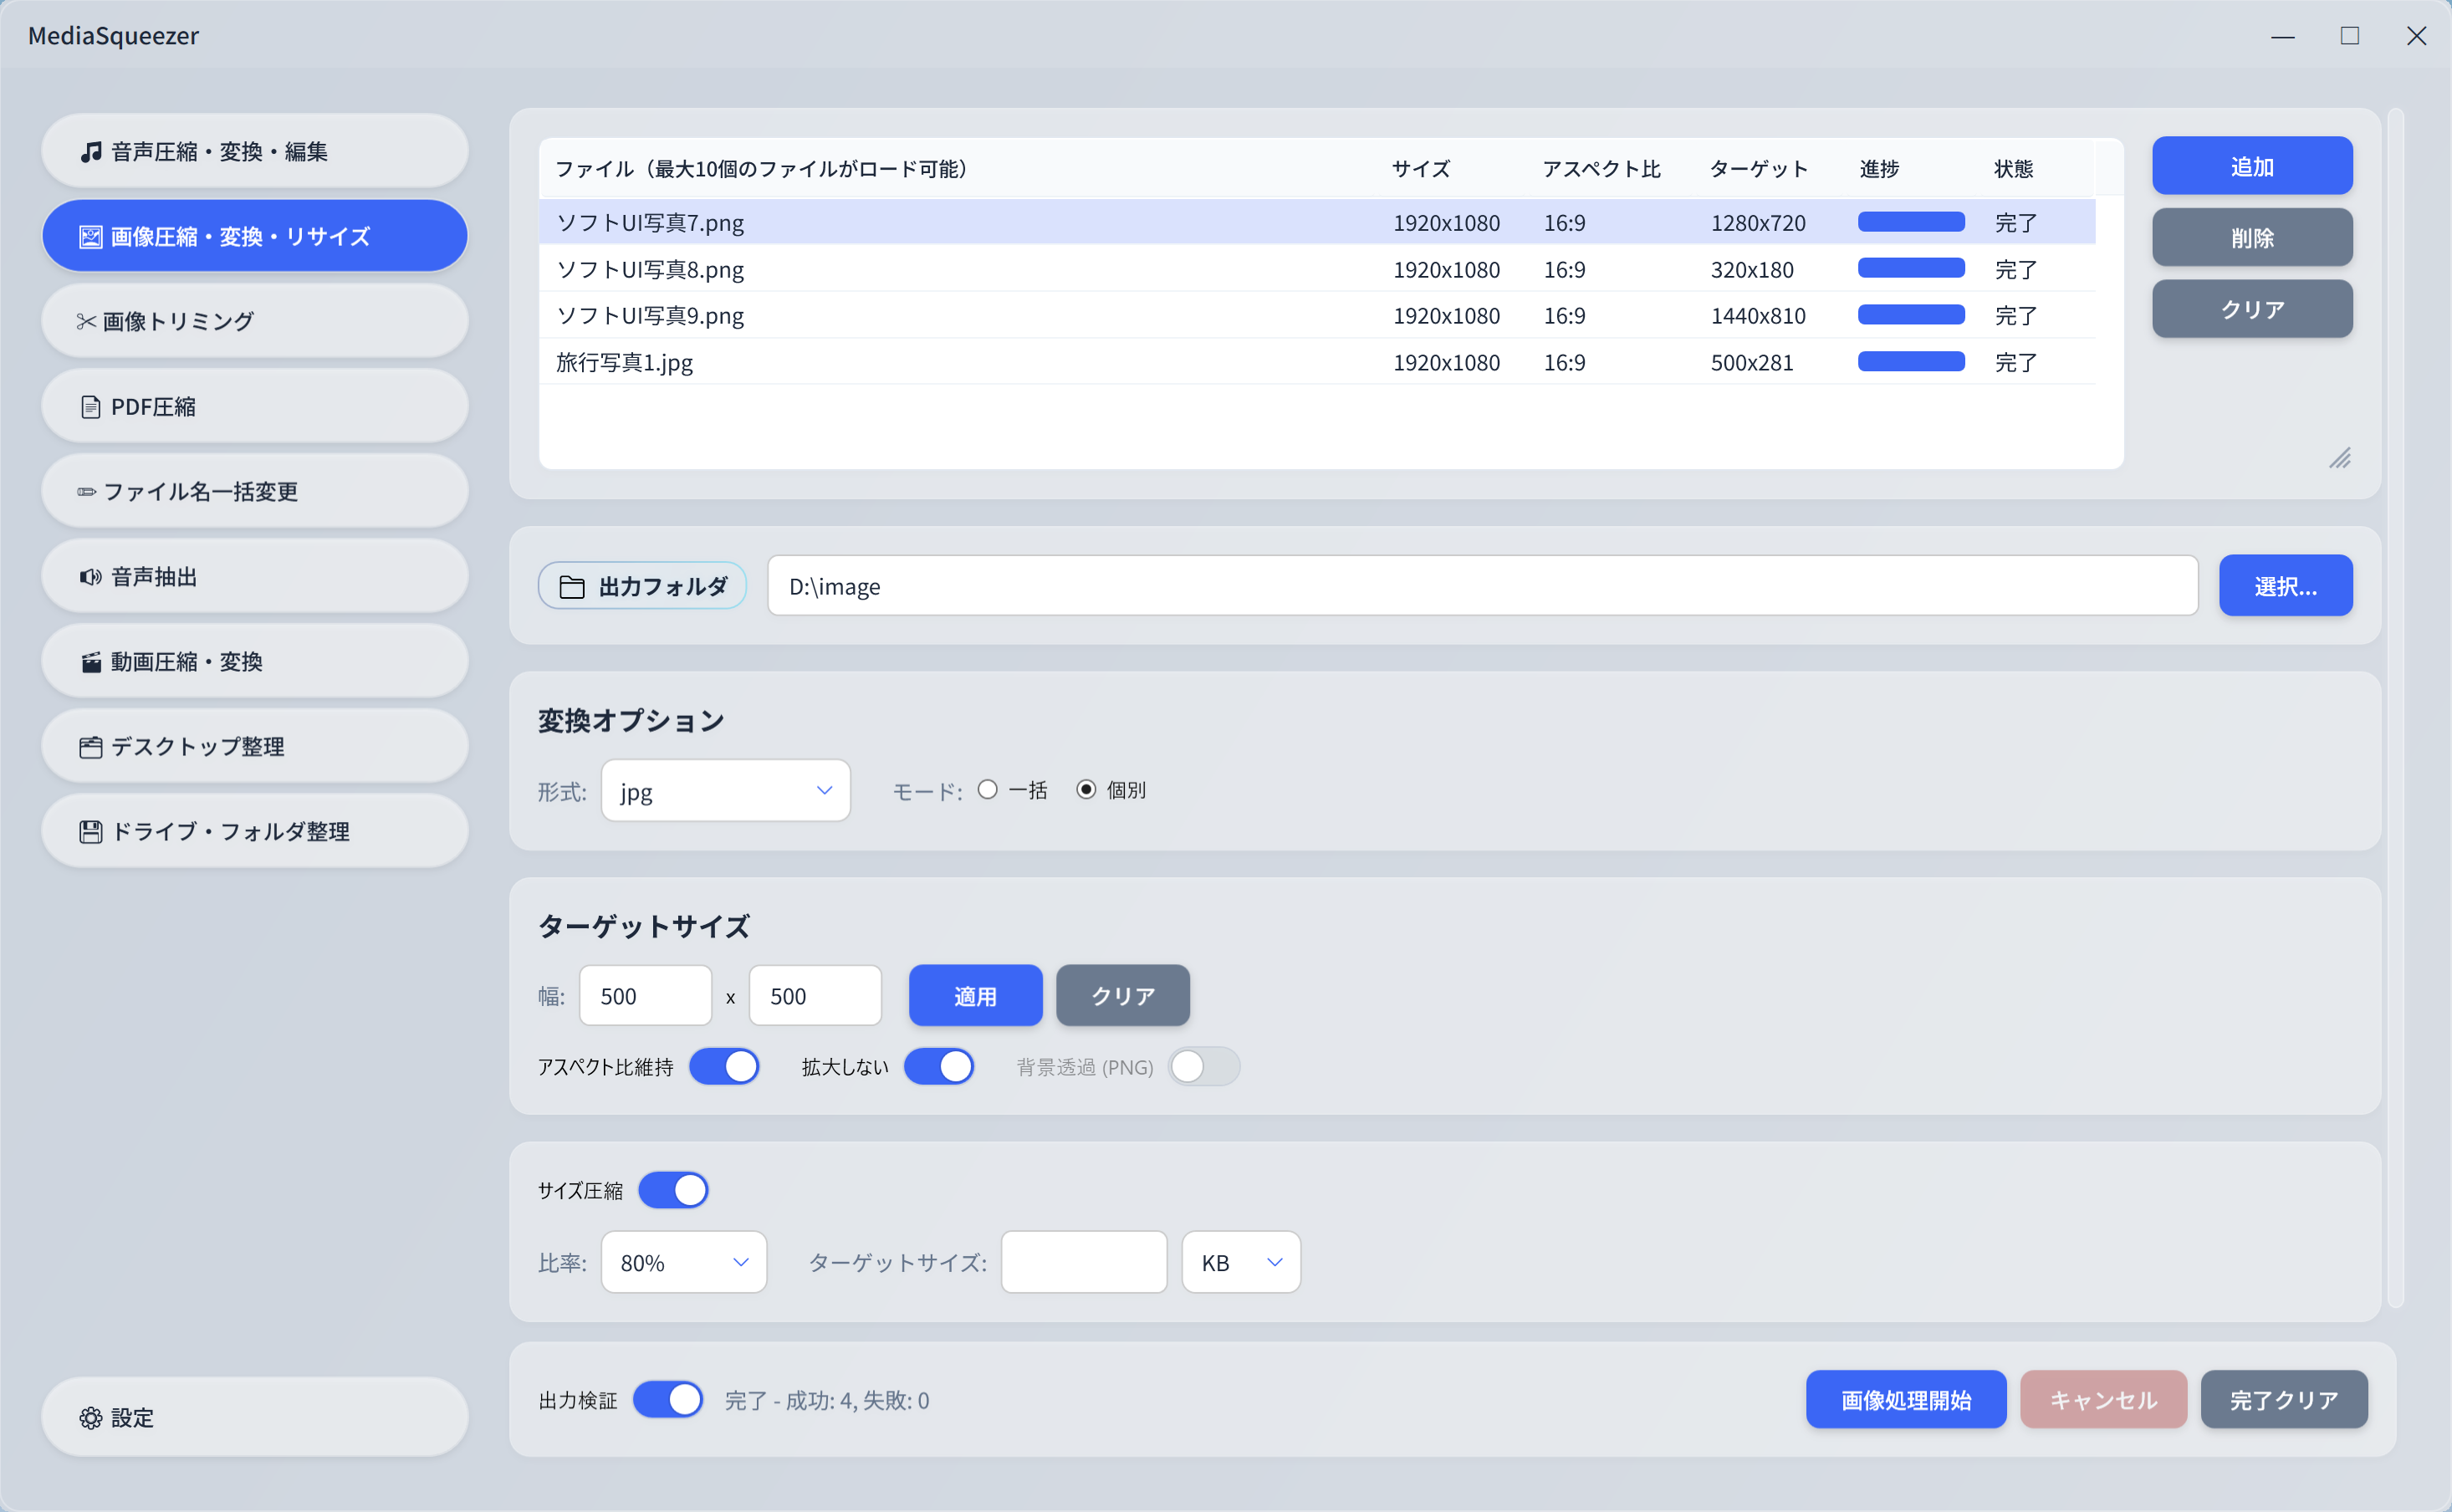Click the floppy disk icon for drive/folder organizing

point(90,832)
